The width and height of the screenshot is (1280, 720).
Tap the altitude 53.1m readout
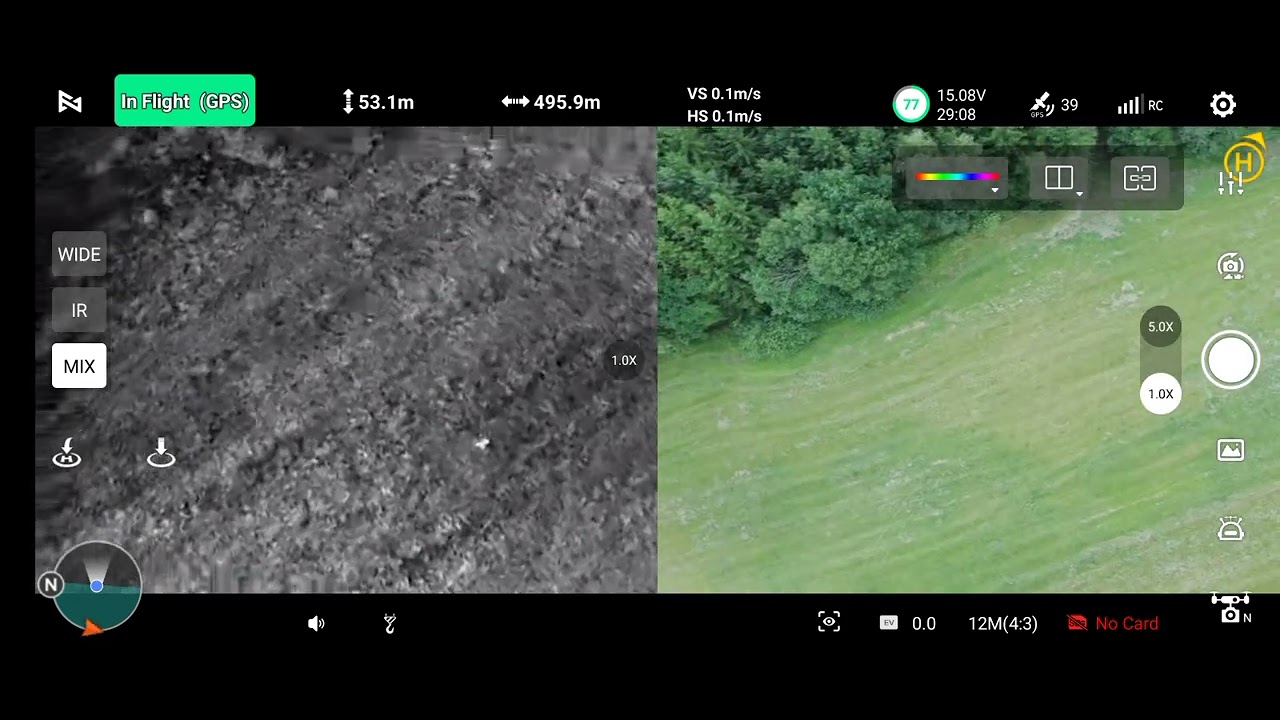click(378, 102)
